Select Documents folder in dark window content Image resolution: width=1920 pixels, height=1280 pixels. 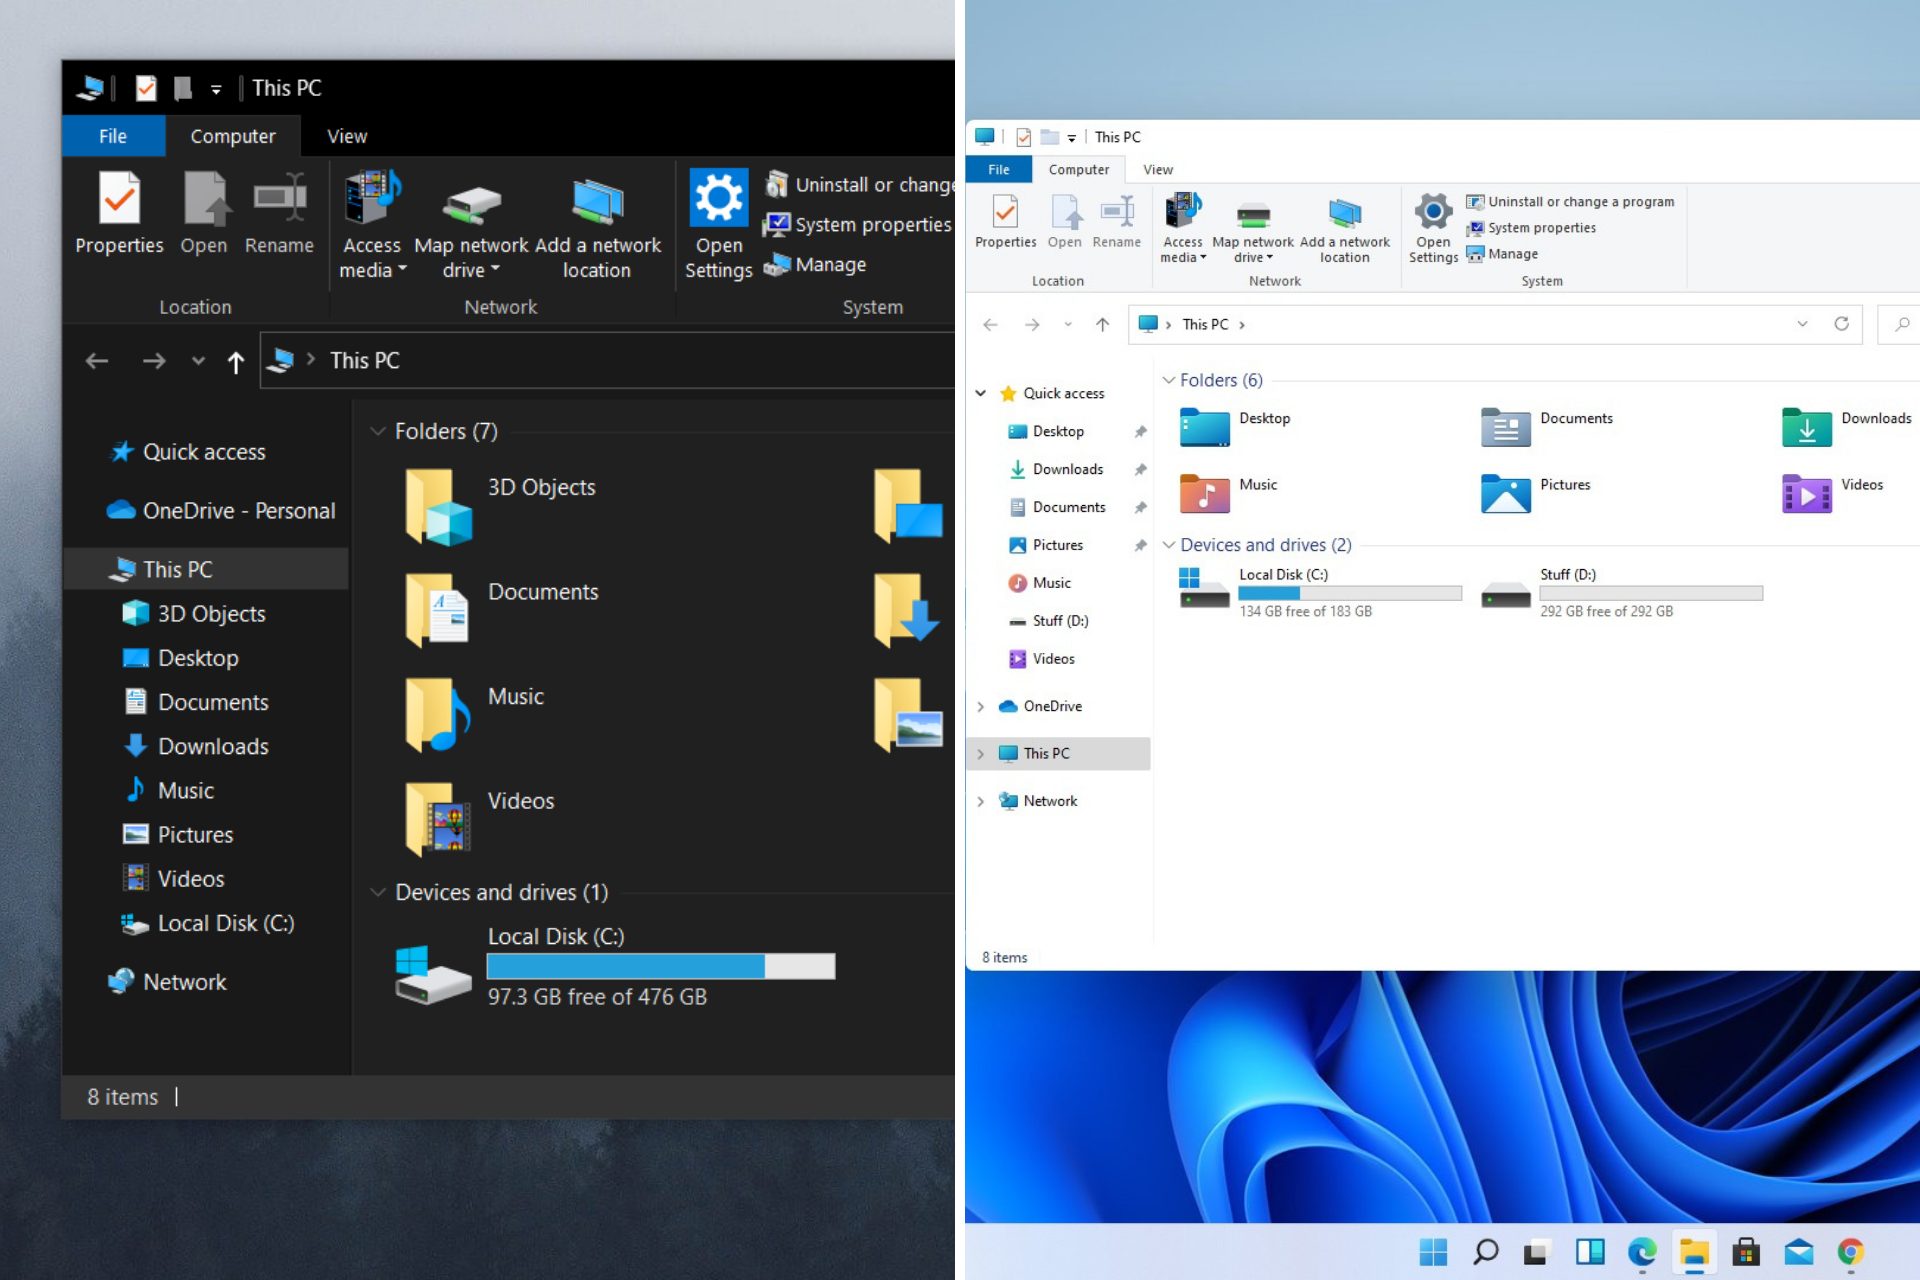pyautogui.click(x=500, y=611)
